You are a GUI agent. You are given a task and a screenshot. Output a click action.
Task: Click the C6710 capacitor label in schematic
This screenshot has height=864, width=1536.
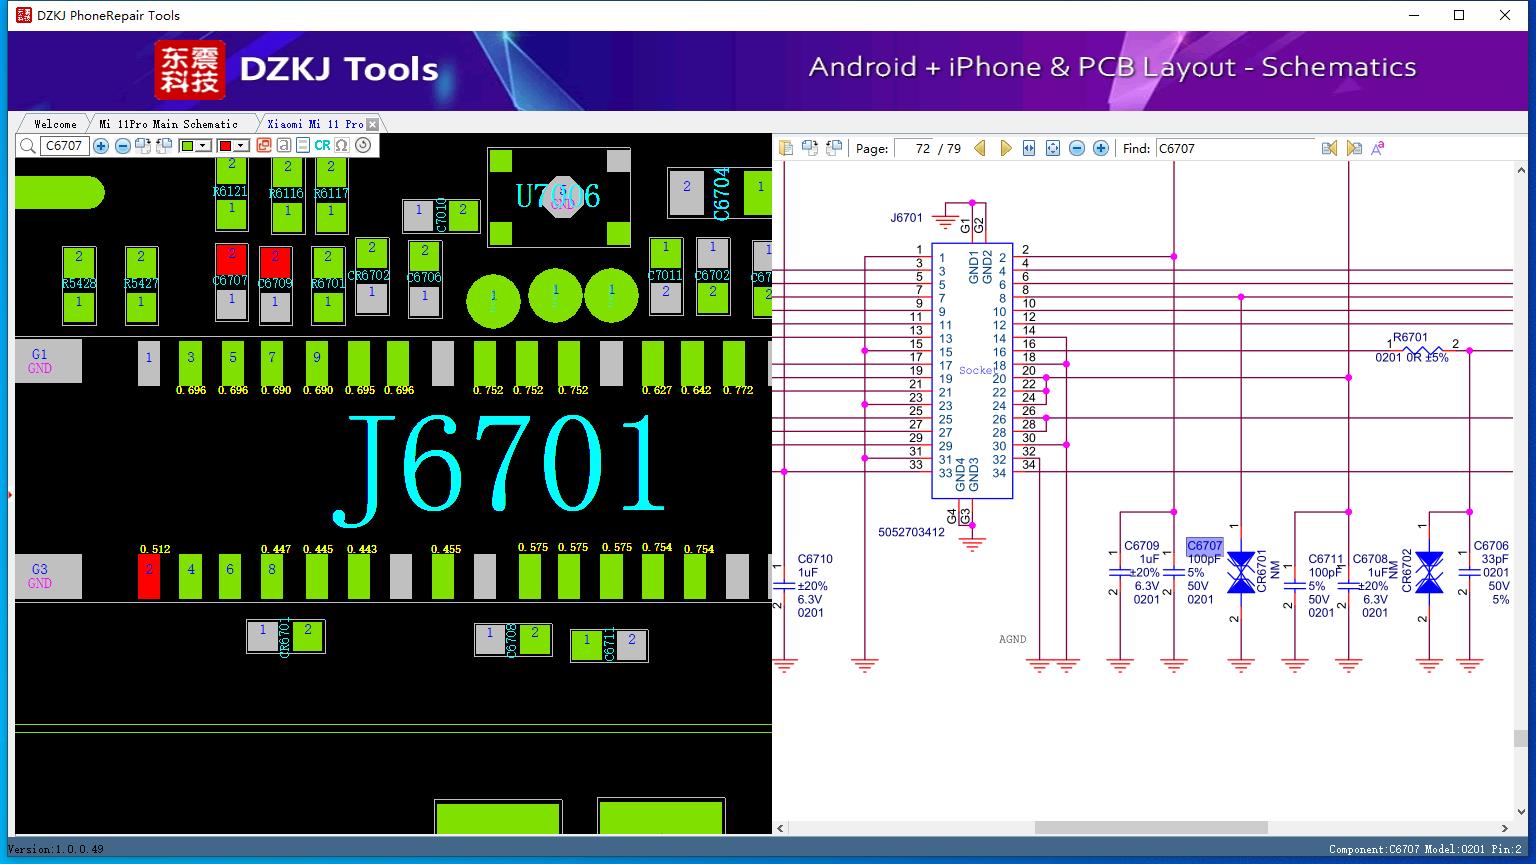(815, 559)
